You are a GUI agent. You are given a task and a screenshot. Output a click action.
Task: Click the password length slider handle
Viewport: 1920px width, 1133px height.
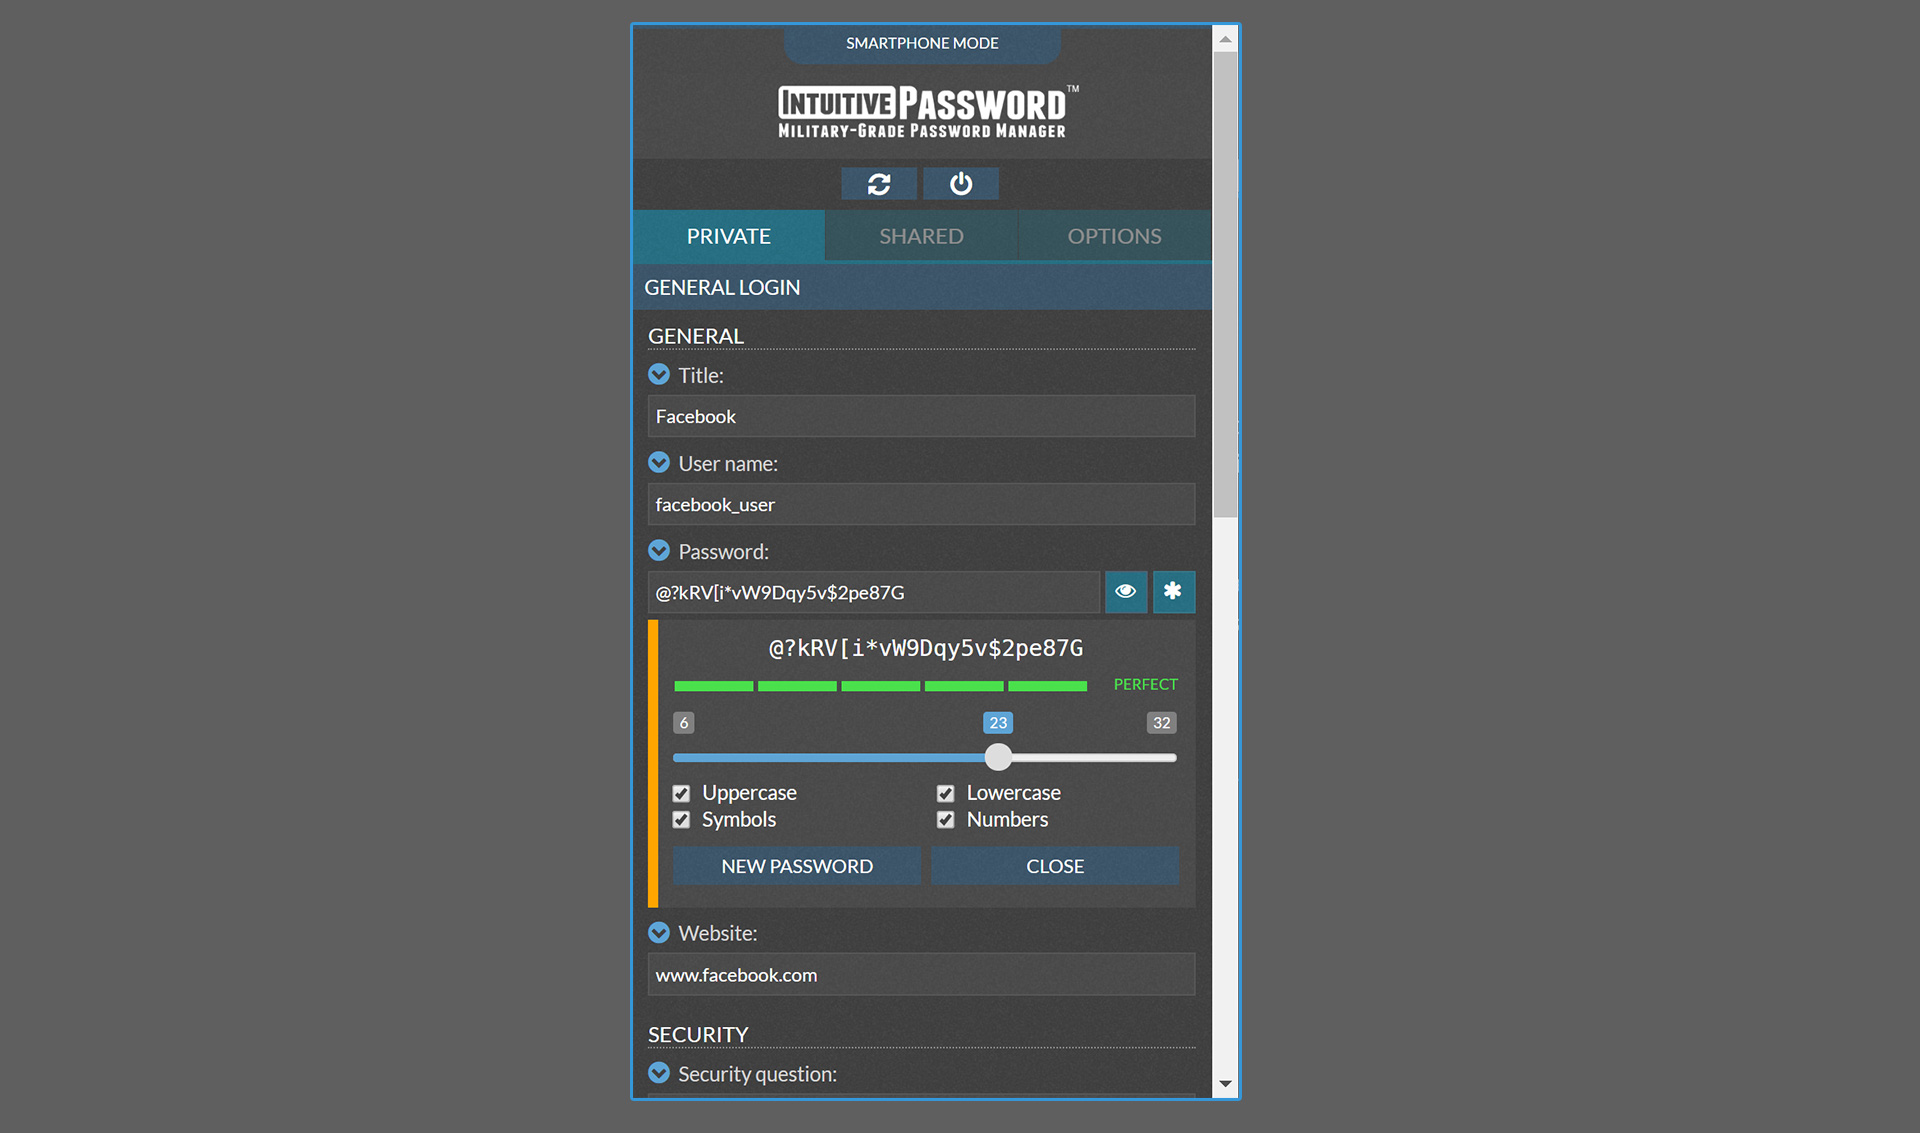[998, 757]
